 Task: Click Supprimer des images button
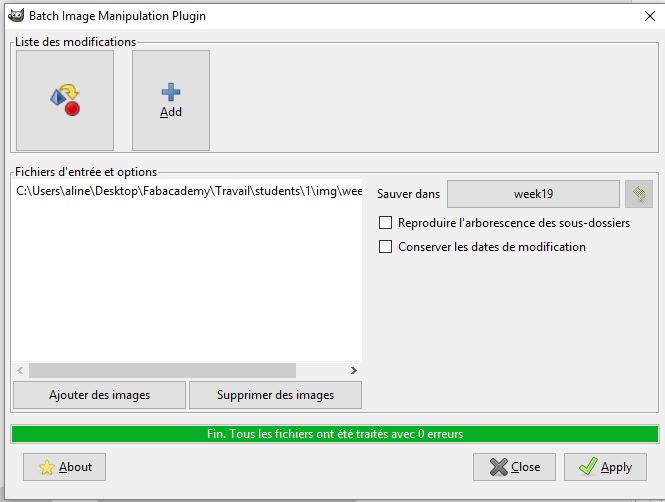coord(275,395)
